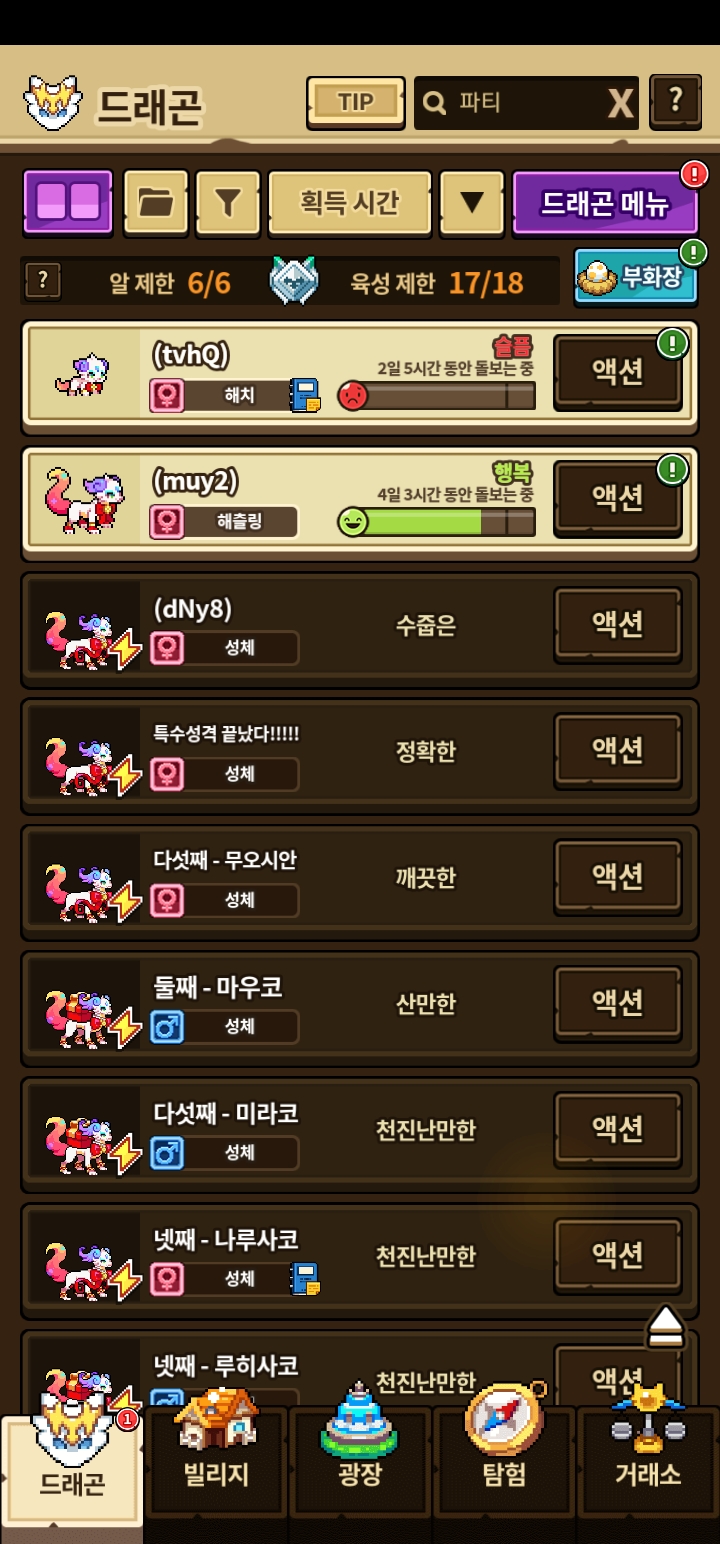Tap the scroll-to-top eject arrow icon
Screen dimensions: 720x1544
coord(666,1327)
